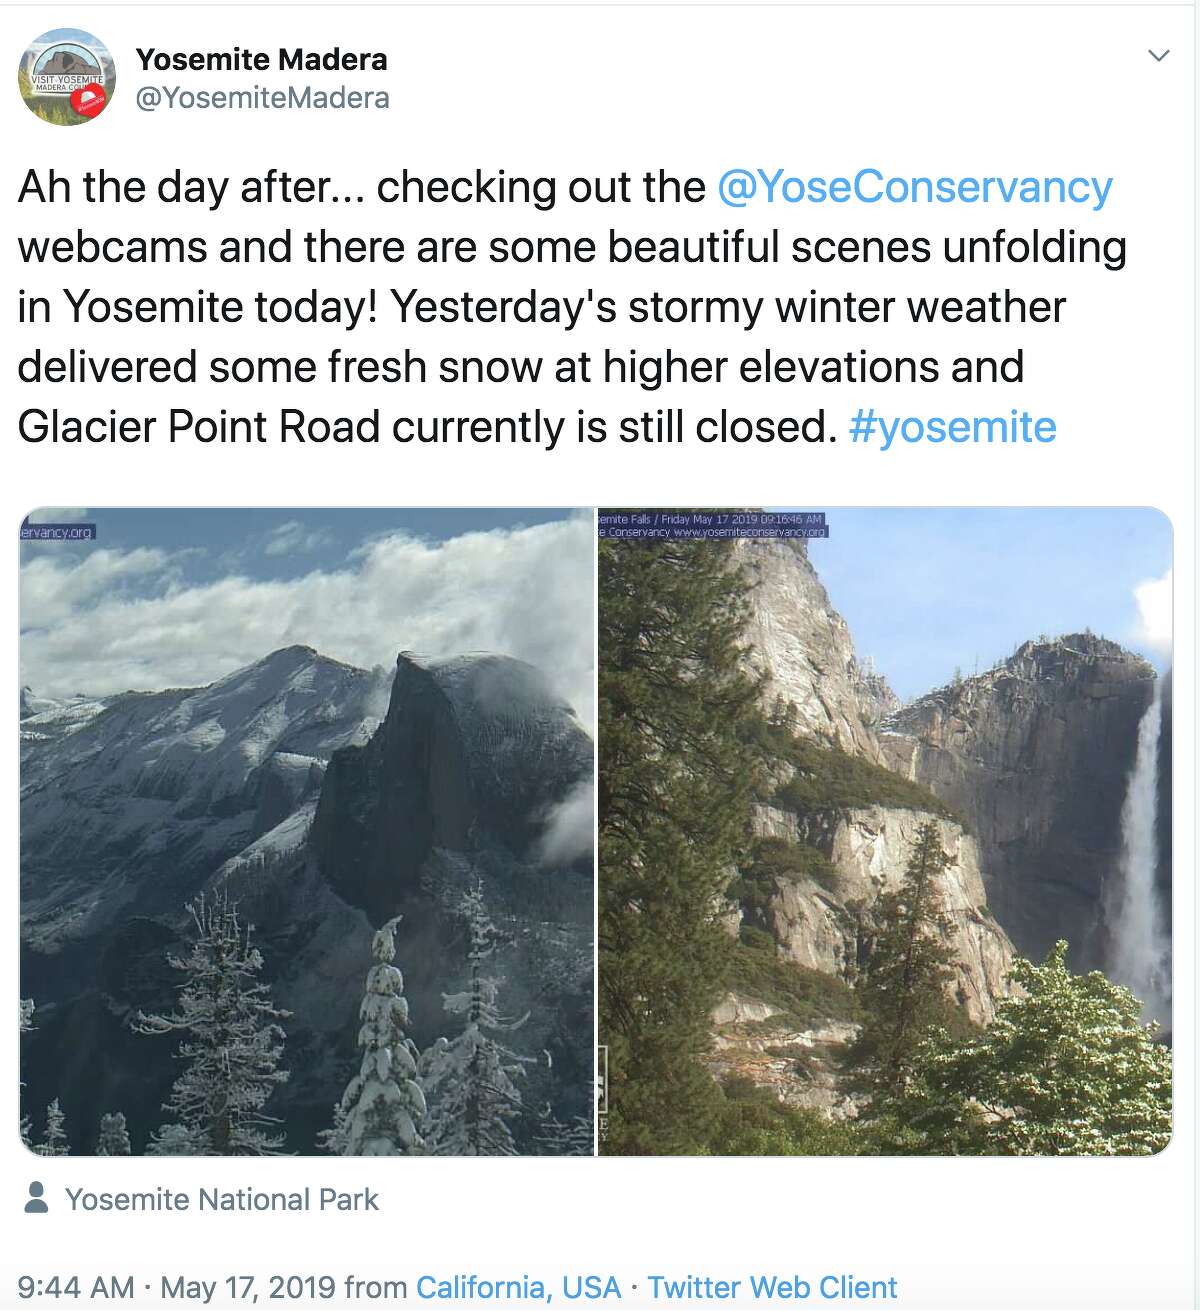Click the conservancy.org watermark on the left photo
1200x1310 pixels.
coord(55,535)
